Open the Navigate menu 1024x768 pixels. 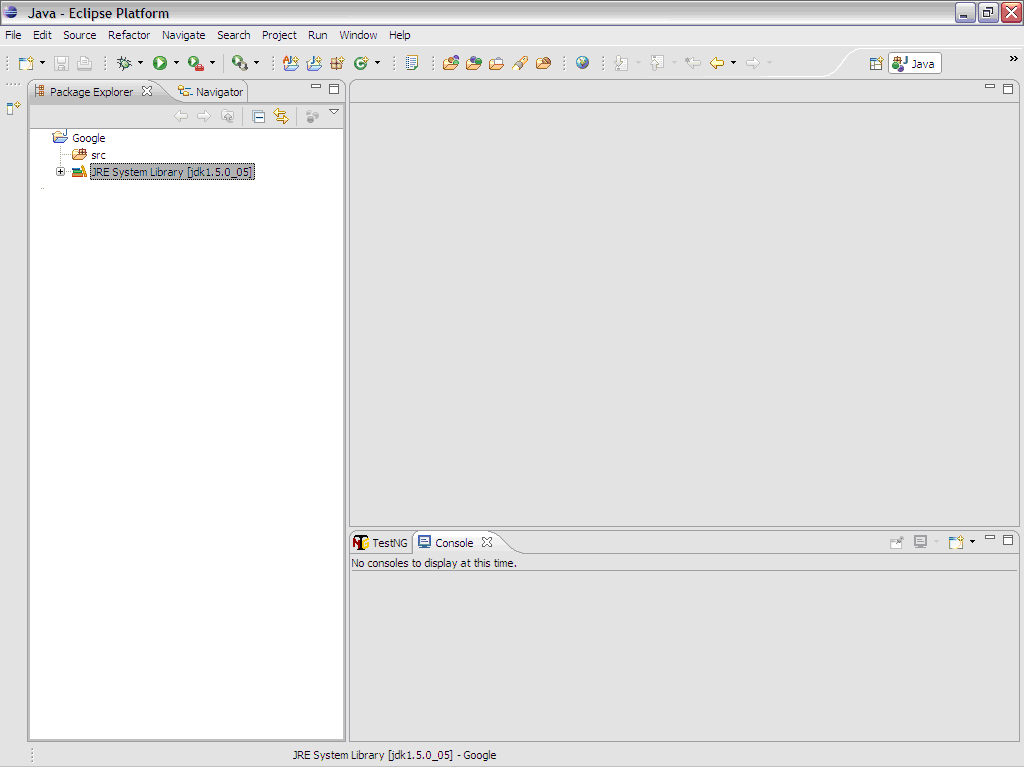coord(184,35)
